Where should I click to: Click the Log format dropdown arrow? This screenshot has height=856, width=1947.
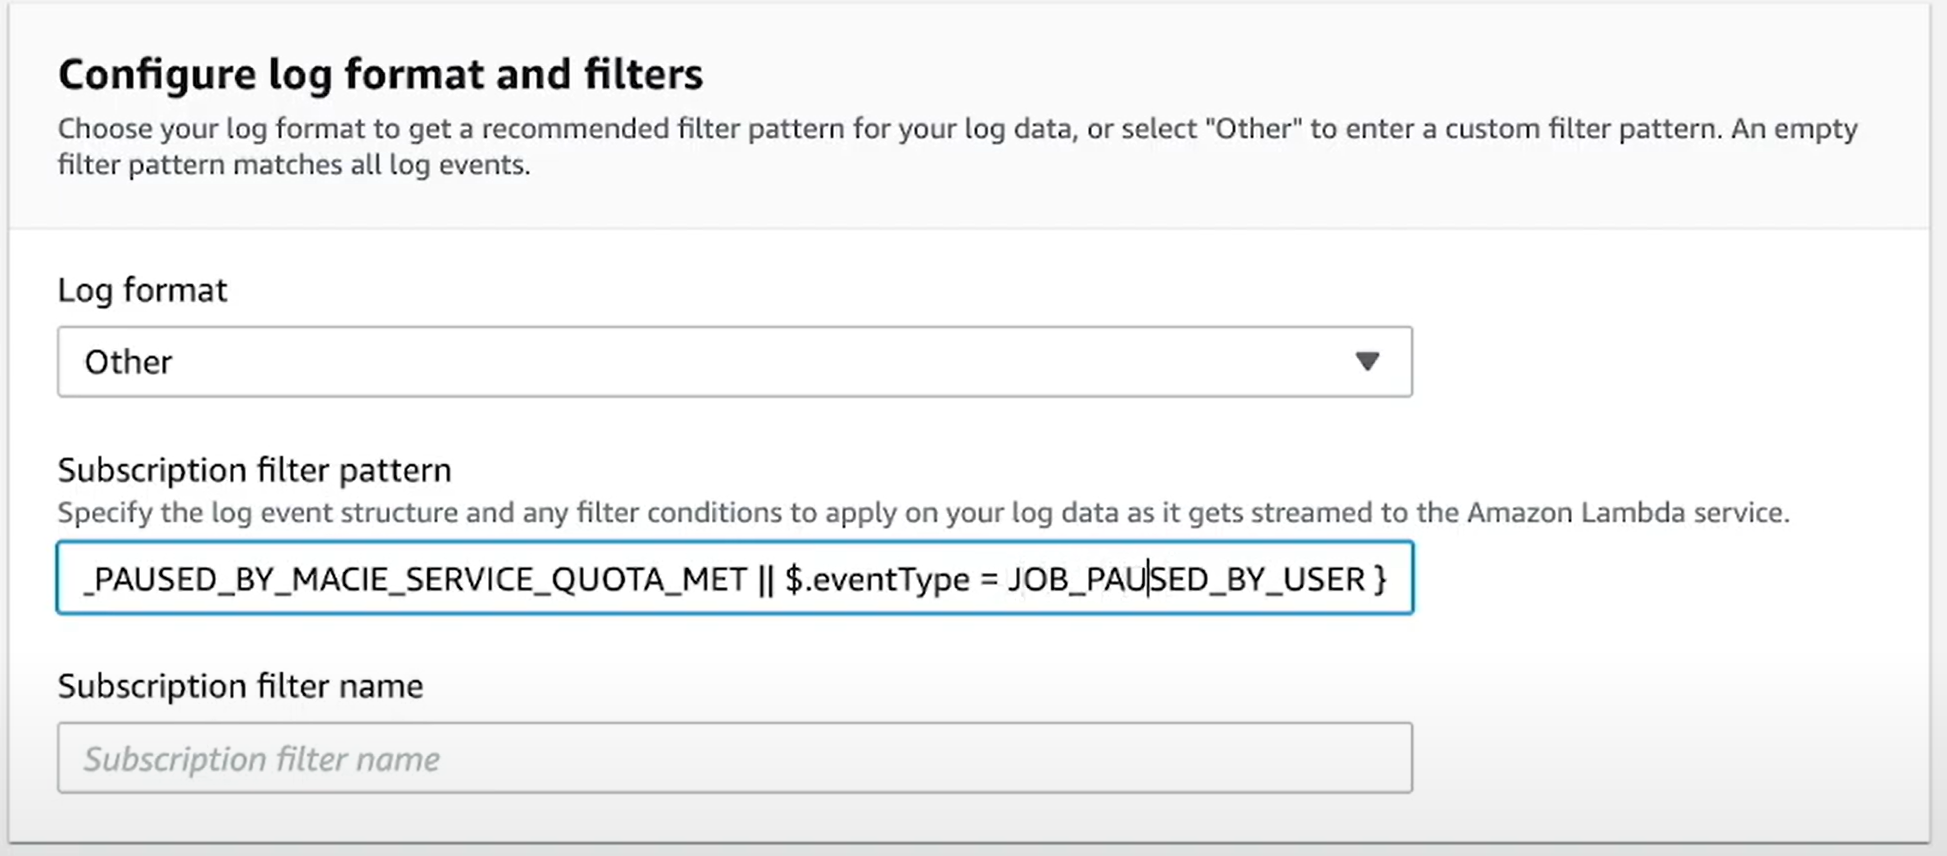pos(1367,361)
